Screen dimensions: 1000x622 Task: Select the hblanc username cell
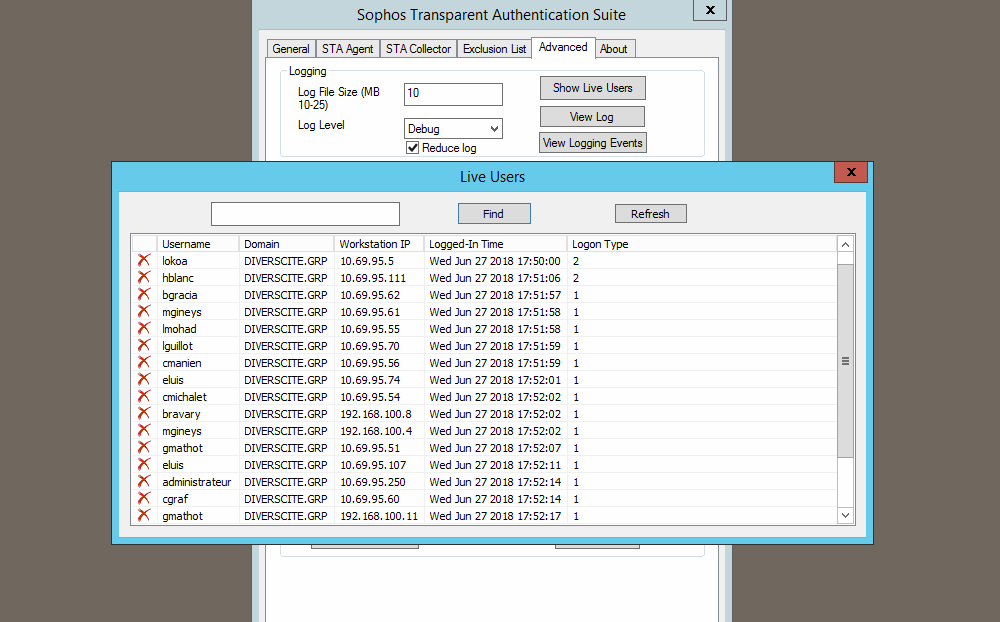tap(177, 278)
